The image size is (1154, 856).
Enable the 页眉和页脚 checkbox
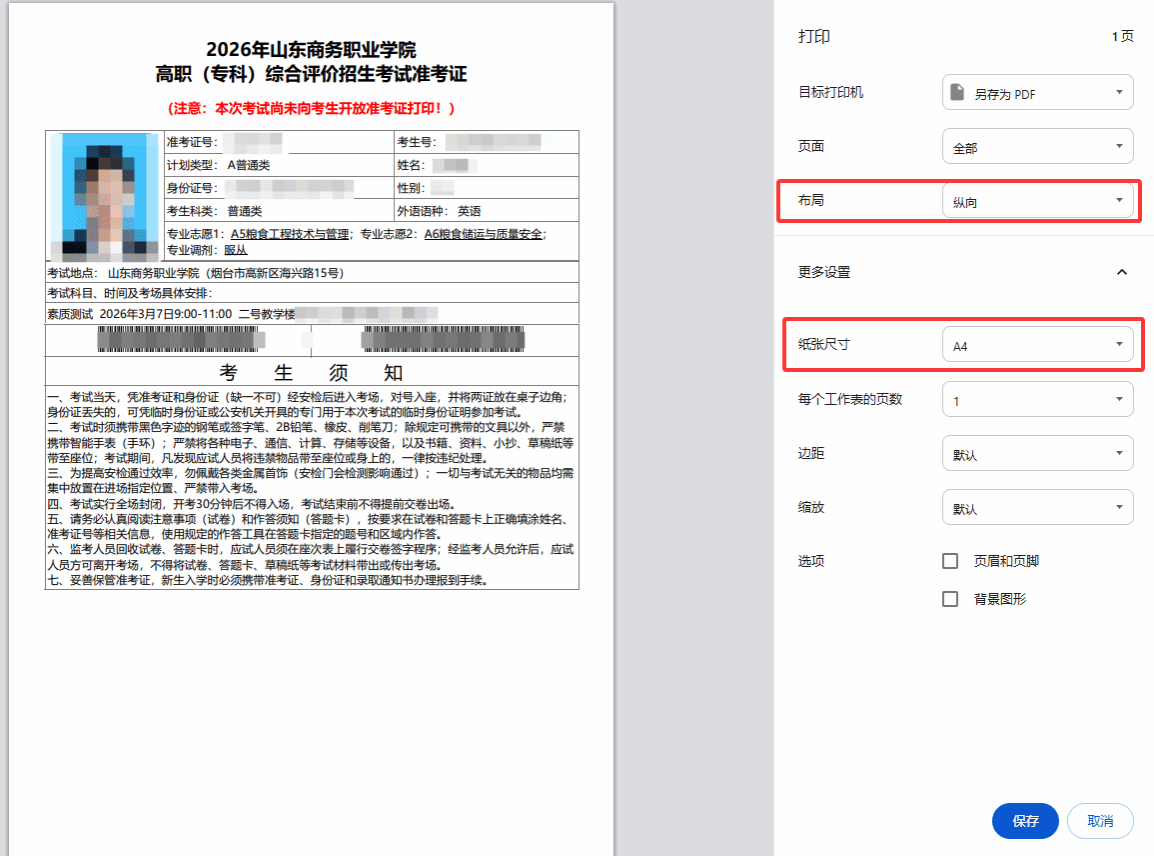[950, 561]
